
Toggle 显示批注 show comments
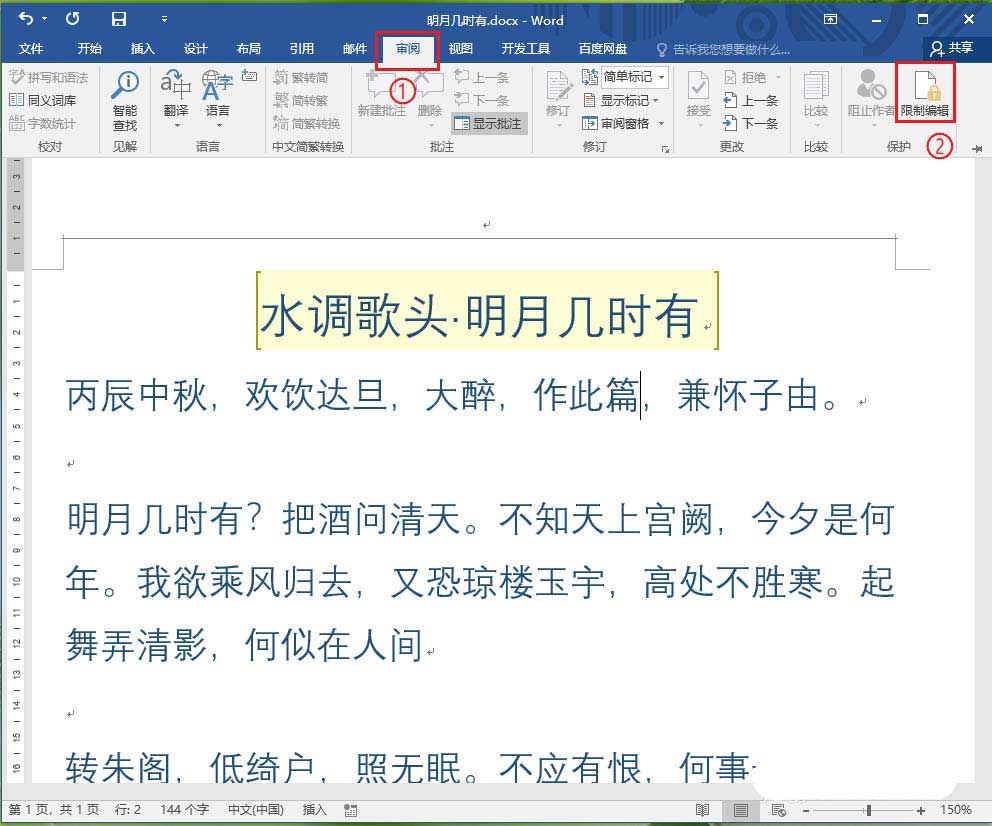489,123
